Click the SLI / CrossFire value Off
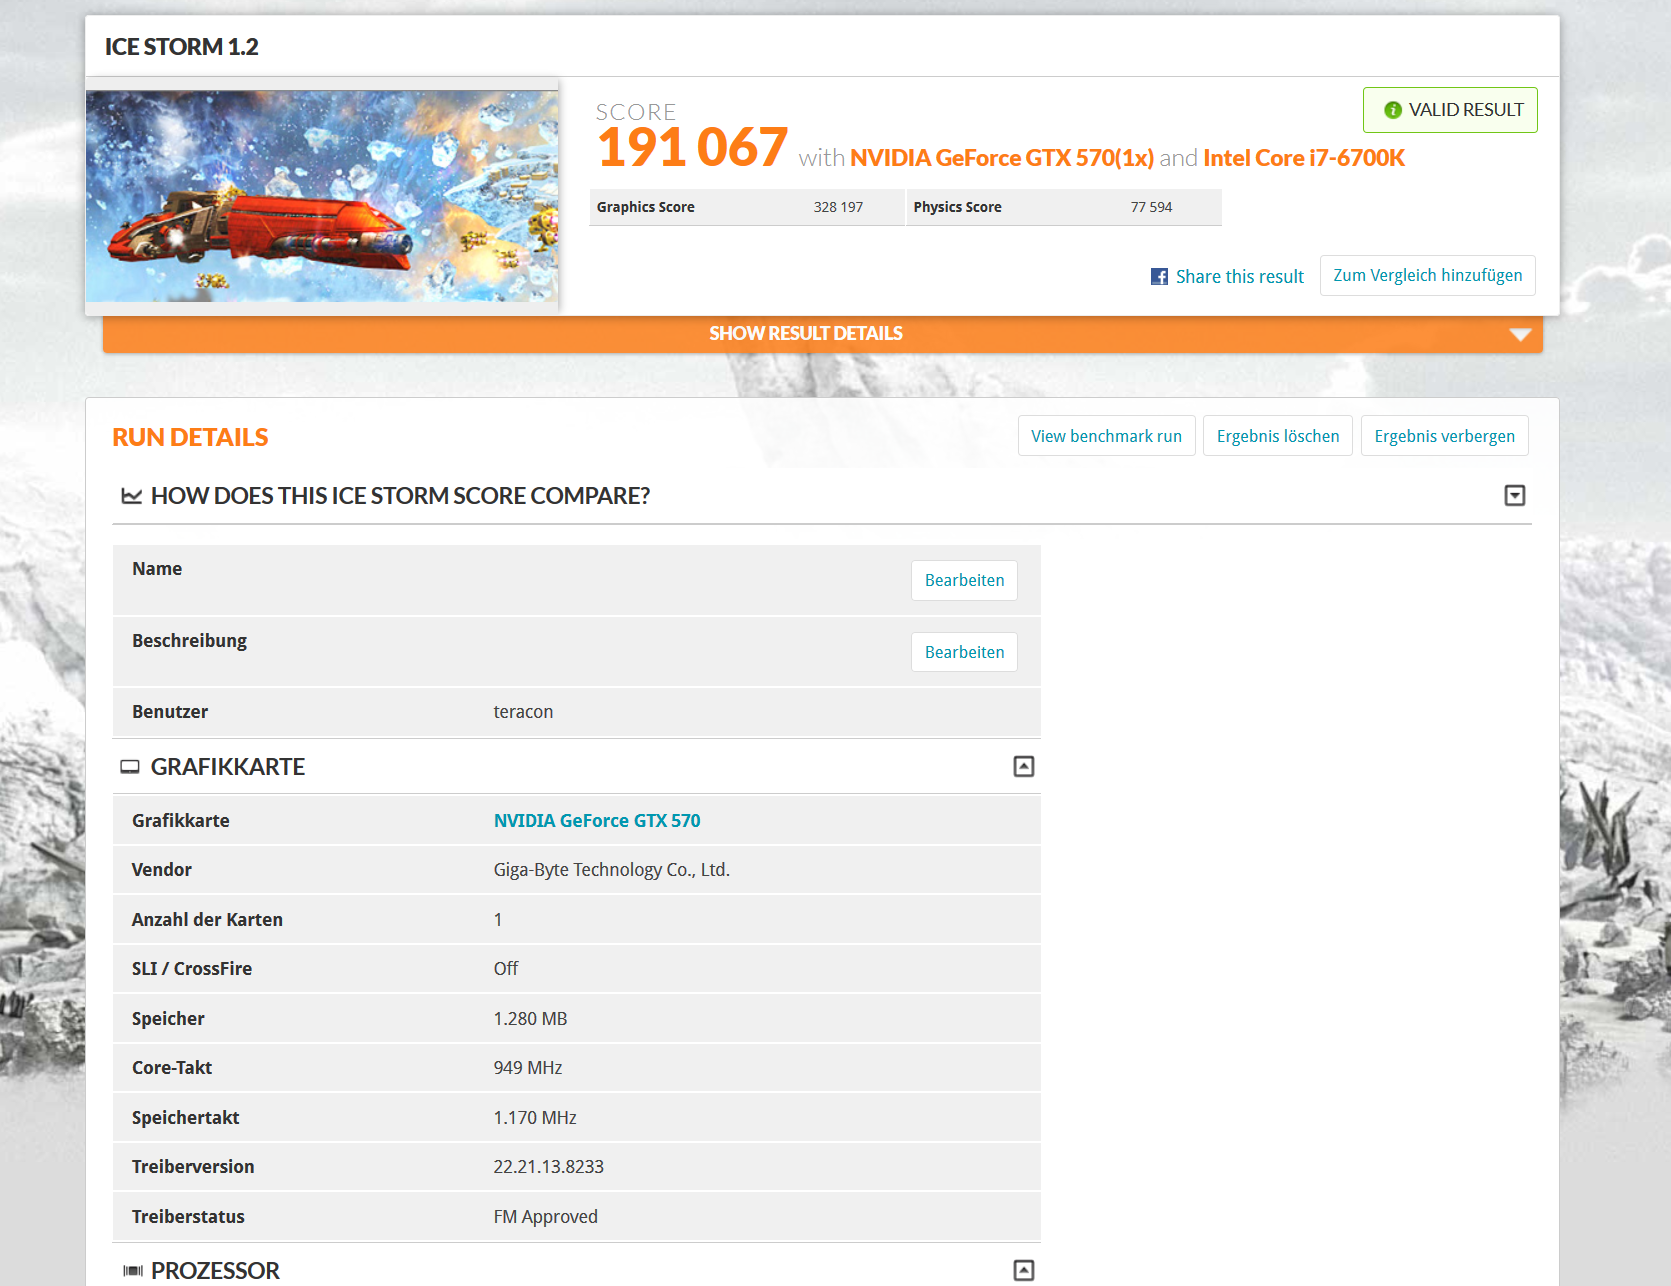 (x=506, y=969)
